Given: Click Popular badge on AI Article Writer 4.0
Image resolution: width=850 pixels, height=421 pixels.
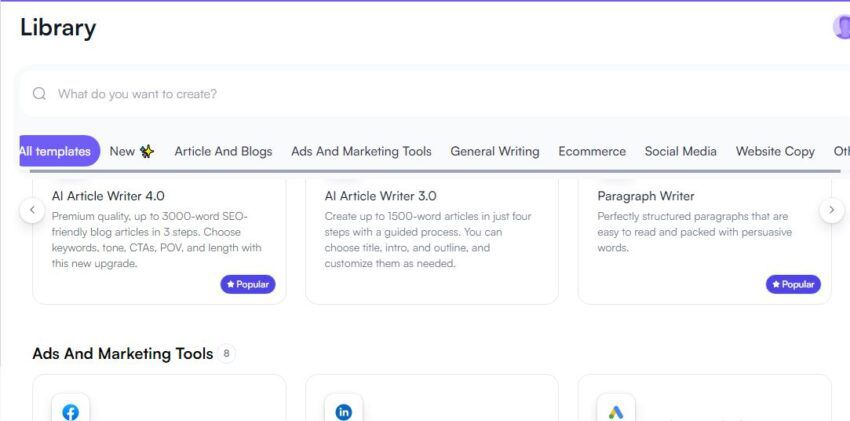Looking at the screenshot, I should [x=248, y=284].
